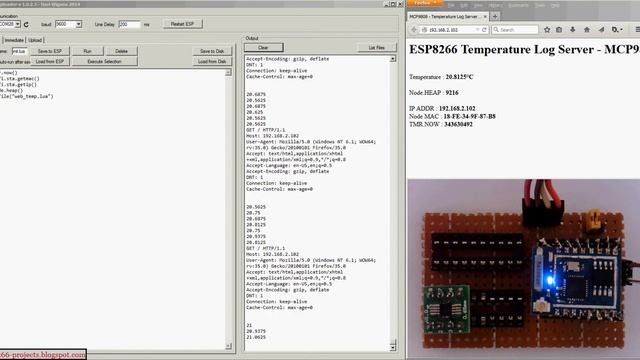Refresh the COM port list icon

(x=26, y=24)
